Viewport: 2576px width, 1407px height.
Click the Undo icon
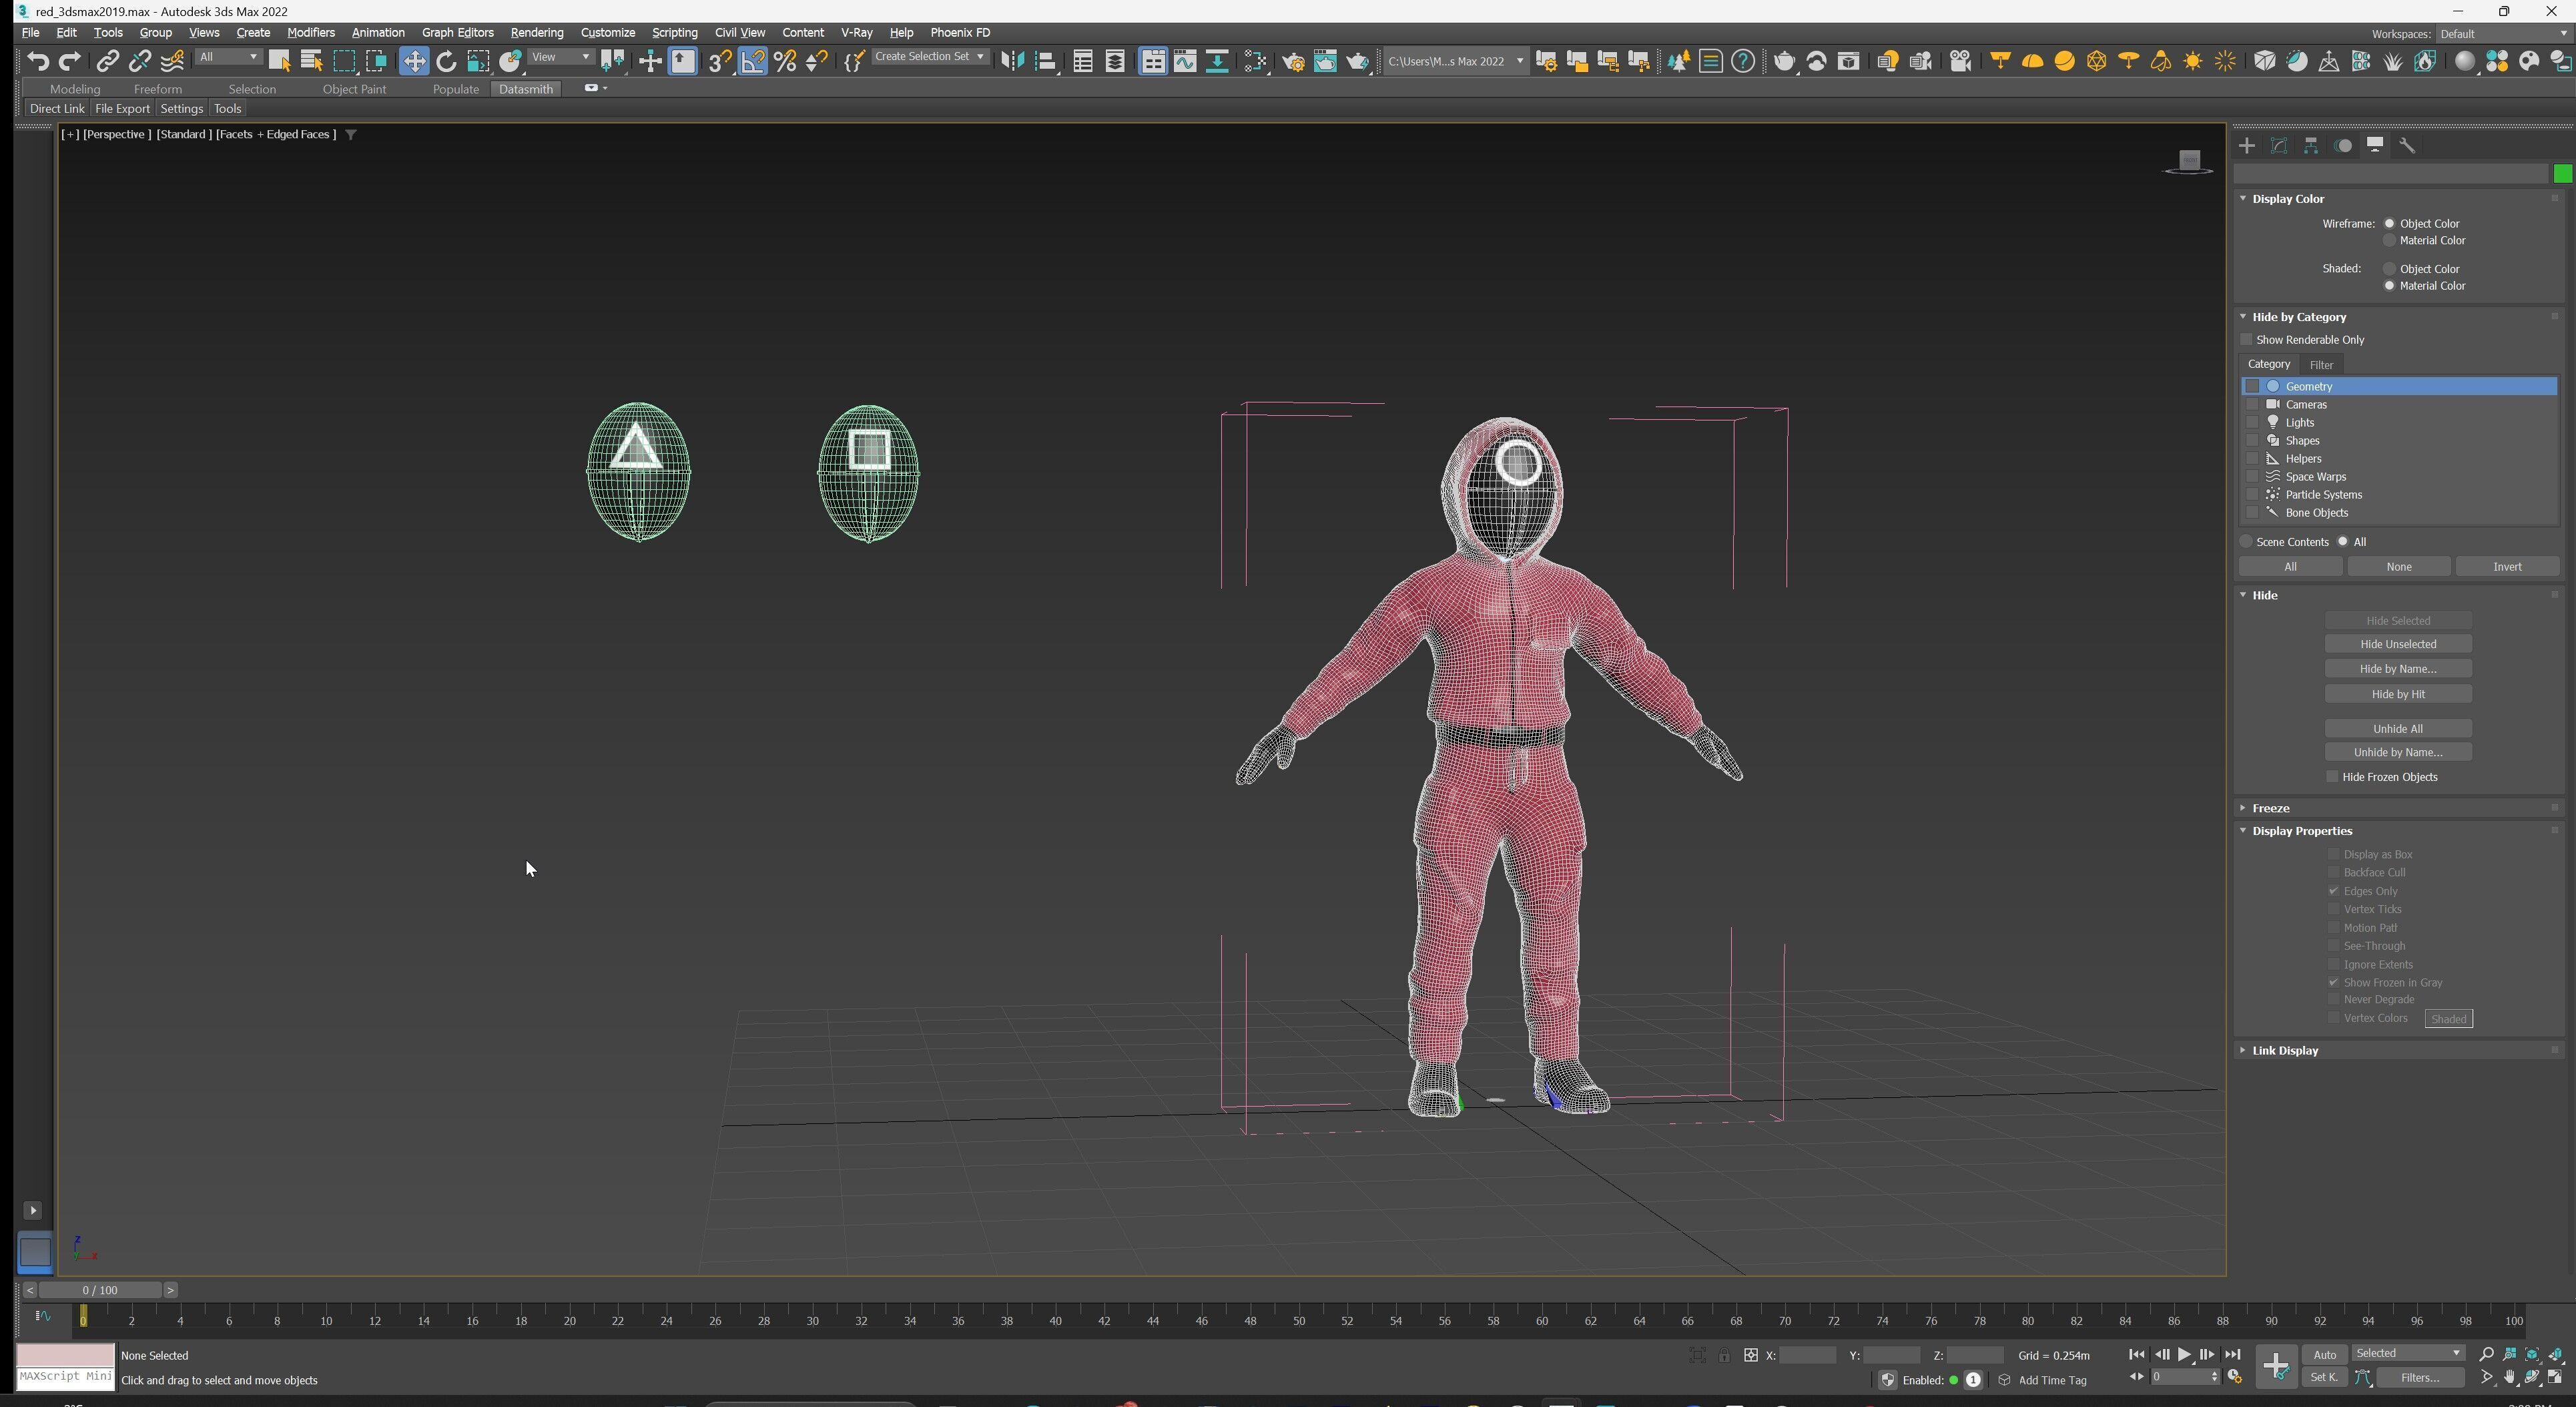pos(38,61)
